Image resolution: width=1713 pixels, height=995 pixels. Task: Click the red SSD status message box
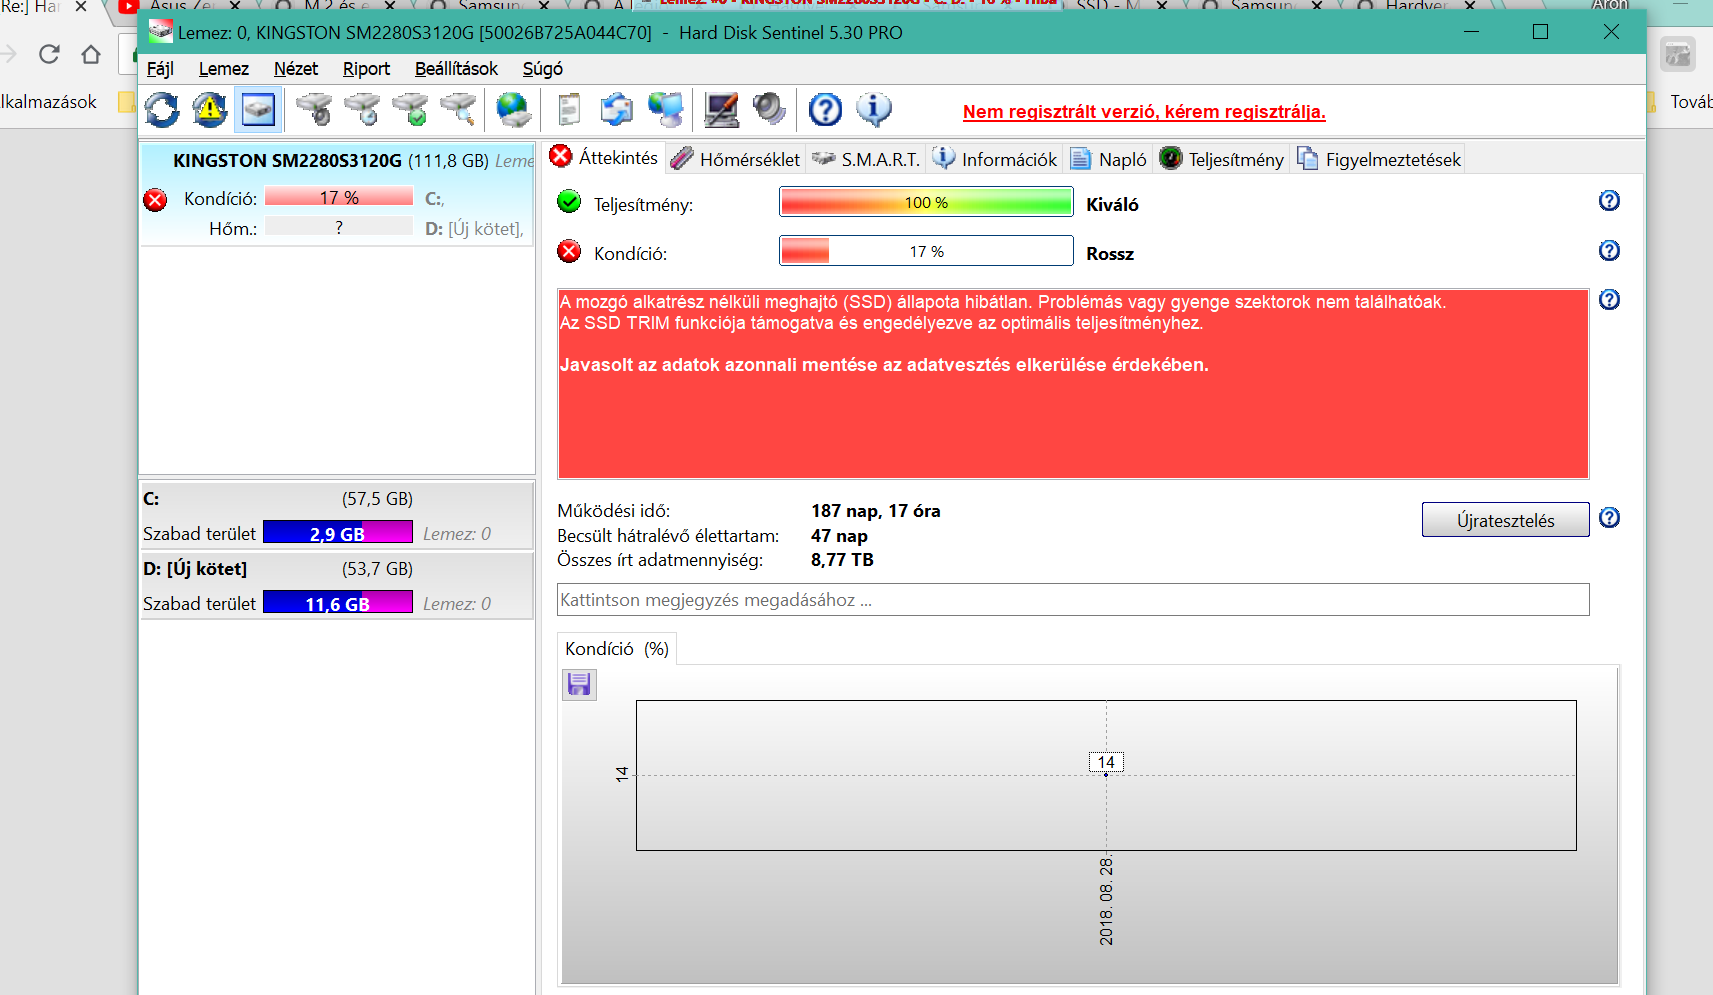coord(1073,384)
